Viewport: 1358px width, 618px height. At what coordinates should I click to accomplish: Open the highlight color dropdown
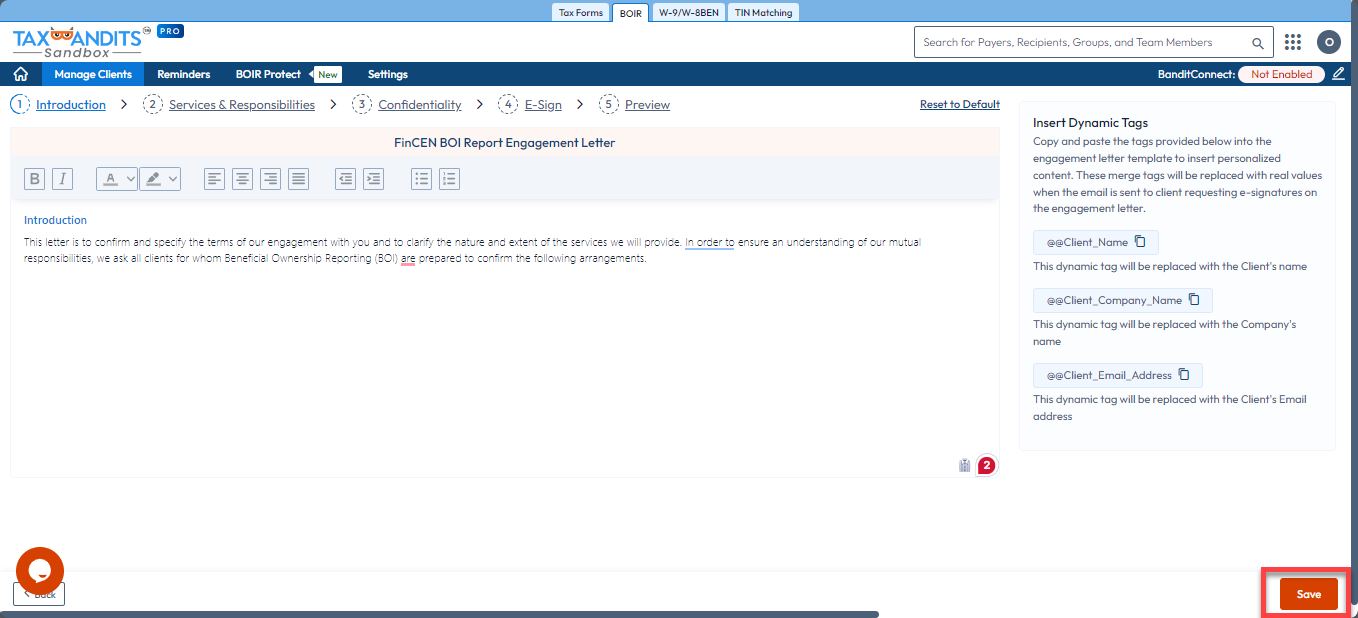[x=160, y=179]
